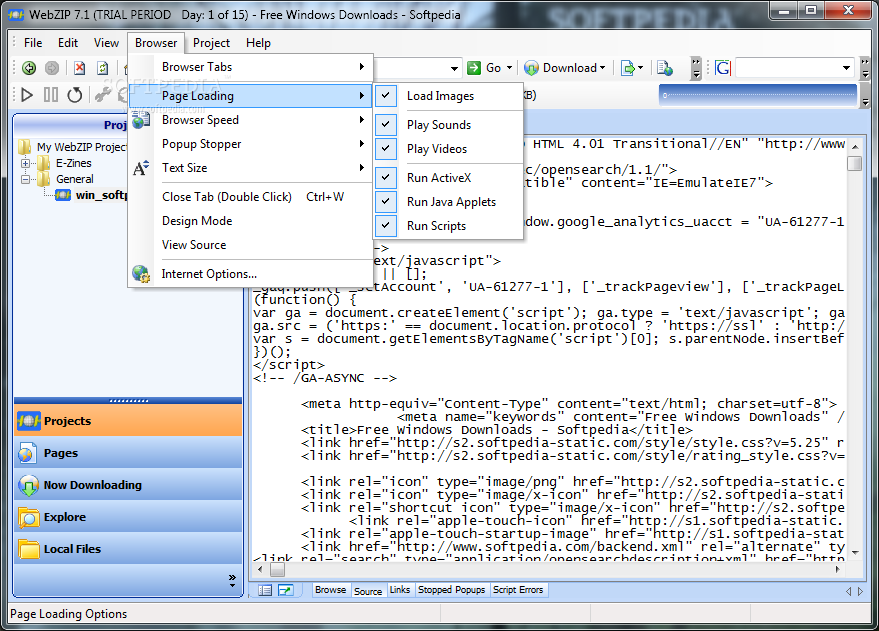Viewport: 879px width, 631px height.
Task: Click the Google search input field
Action: click(x=787, y=68)
